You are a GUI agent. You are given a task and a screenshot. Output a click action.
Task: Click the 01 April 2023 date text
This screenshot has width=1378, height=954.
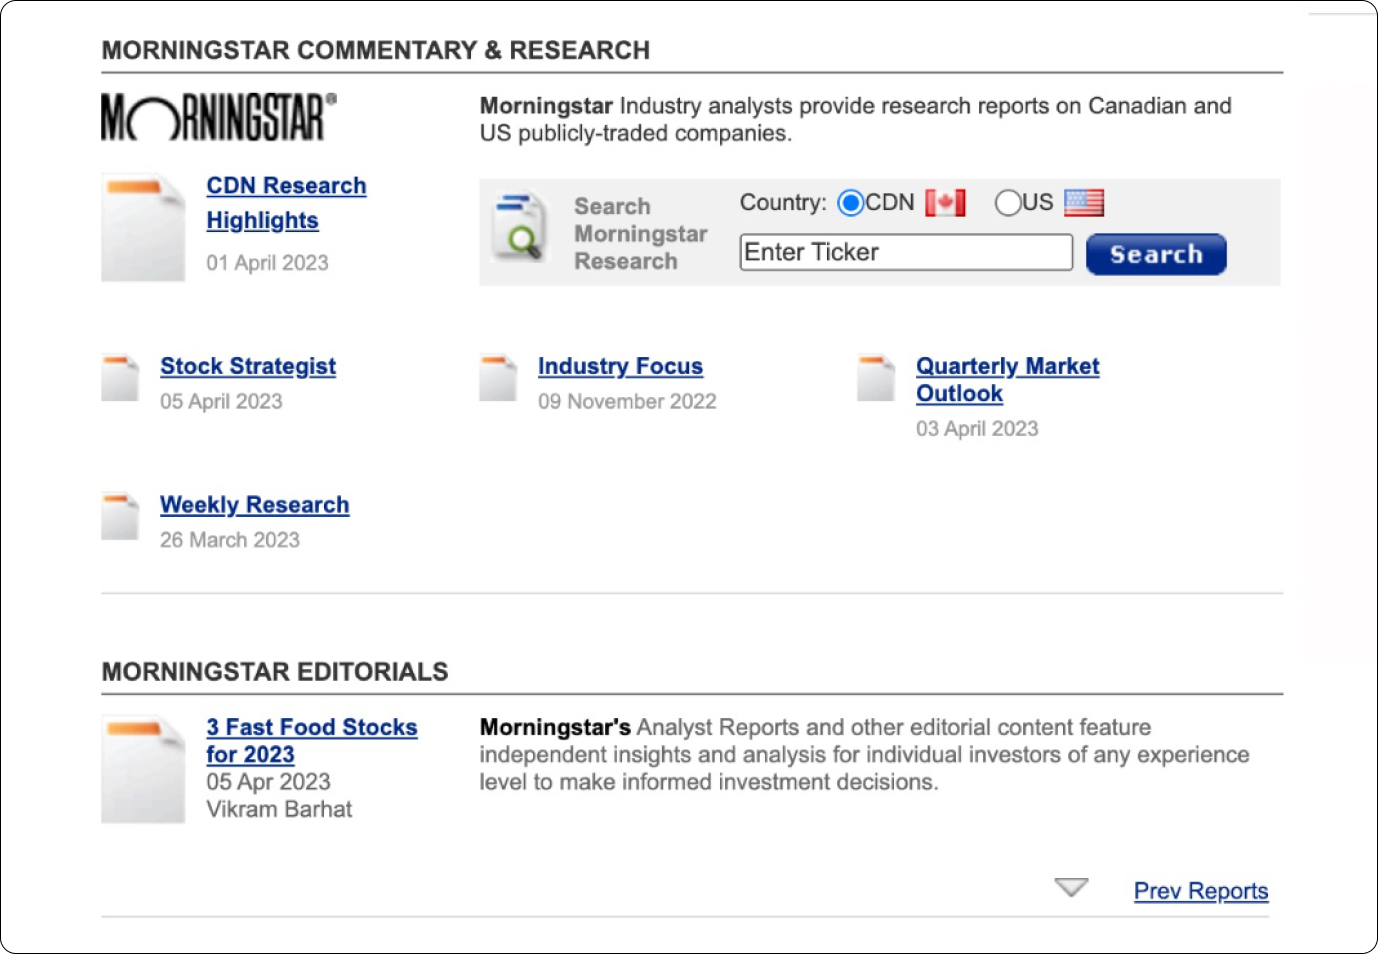267,263
